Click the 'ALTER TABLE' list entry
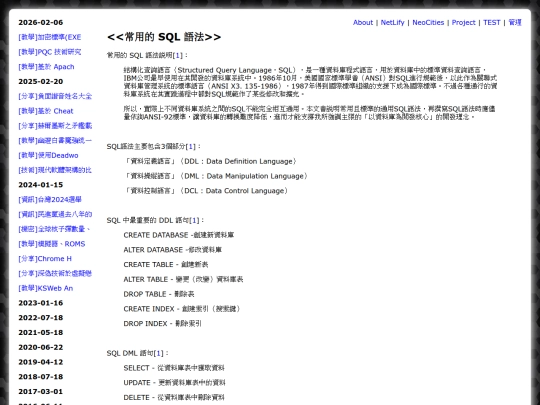540x405 pixels. click(x=184, y=280)
